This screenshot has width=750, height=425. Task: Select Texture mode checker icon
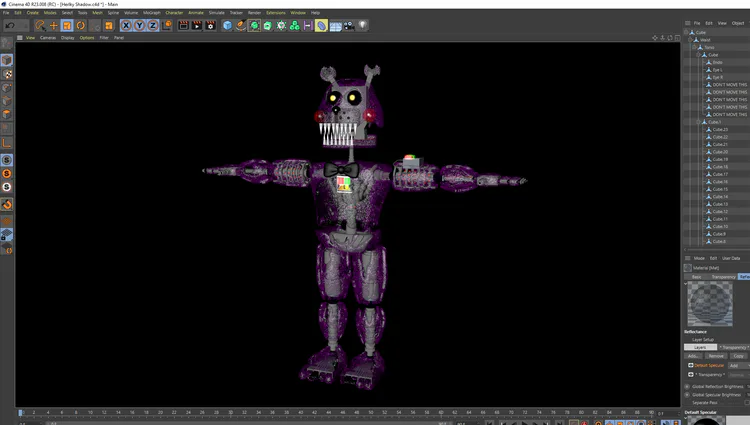7,74
